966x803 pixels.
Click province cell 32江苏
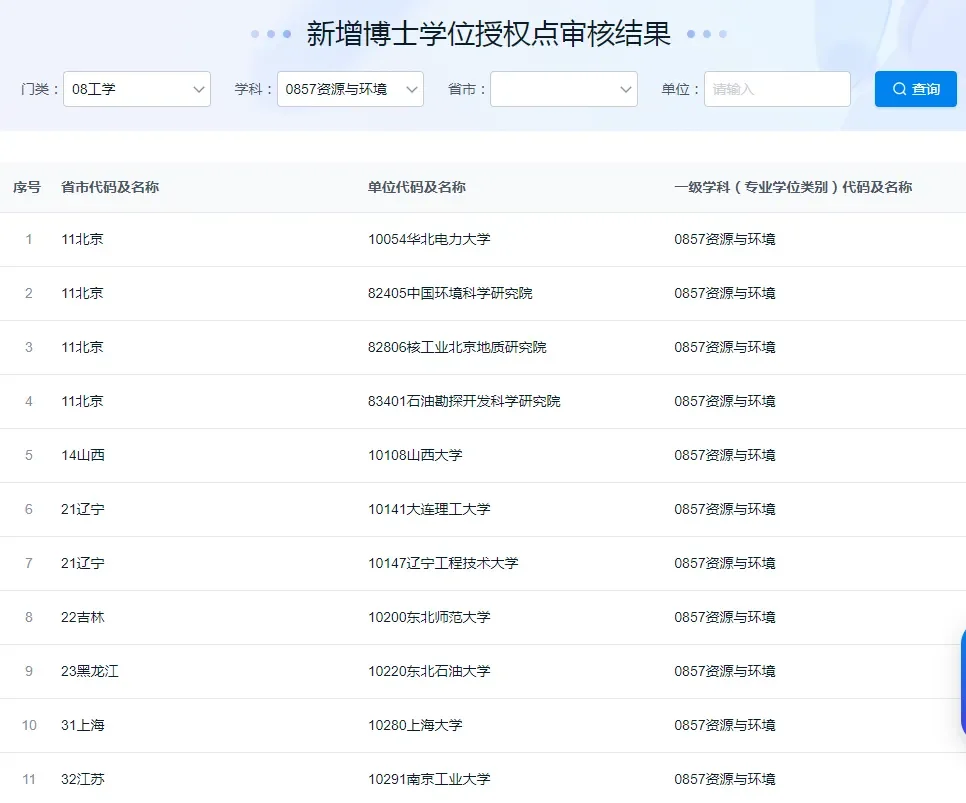pyautogui.click(x=83, y=779)
